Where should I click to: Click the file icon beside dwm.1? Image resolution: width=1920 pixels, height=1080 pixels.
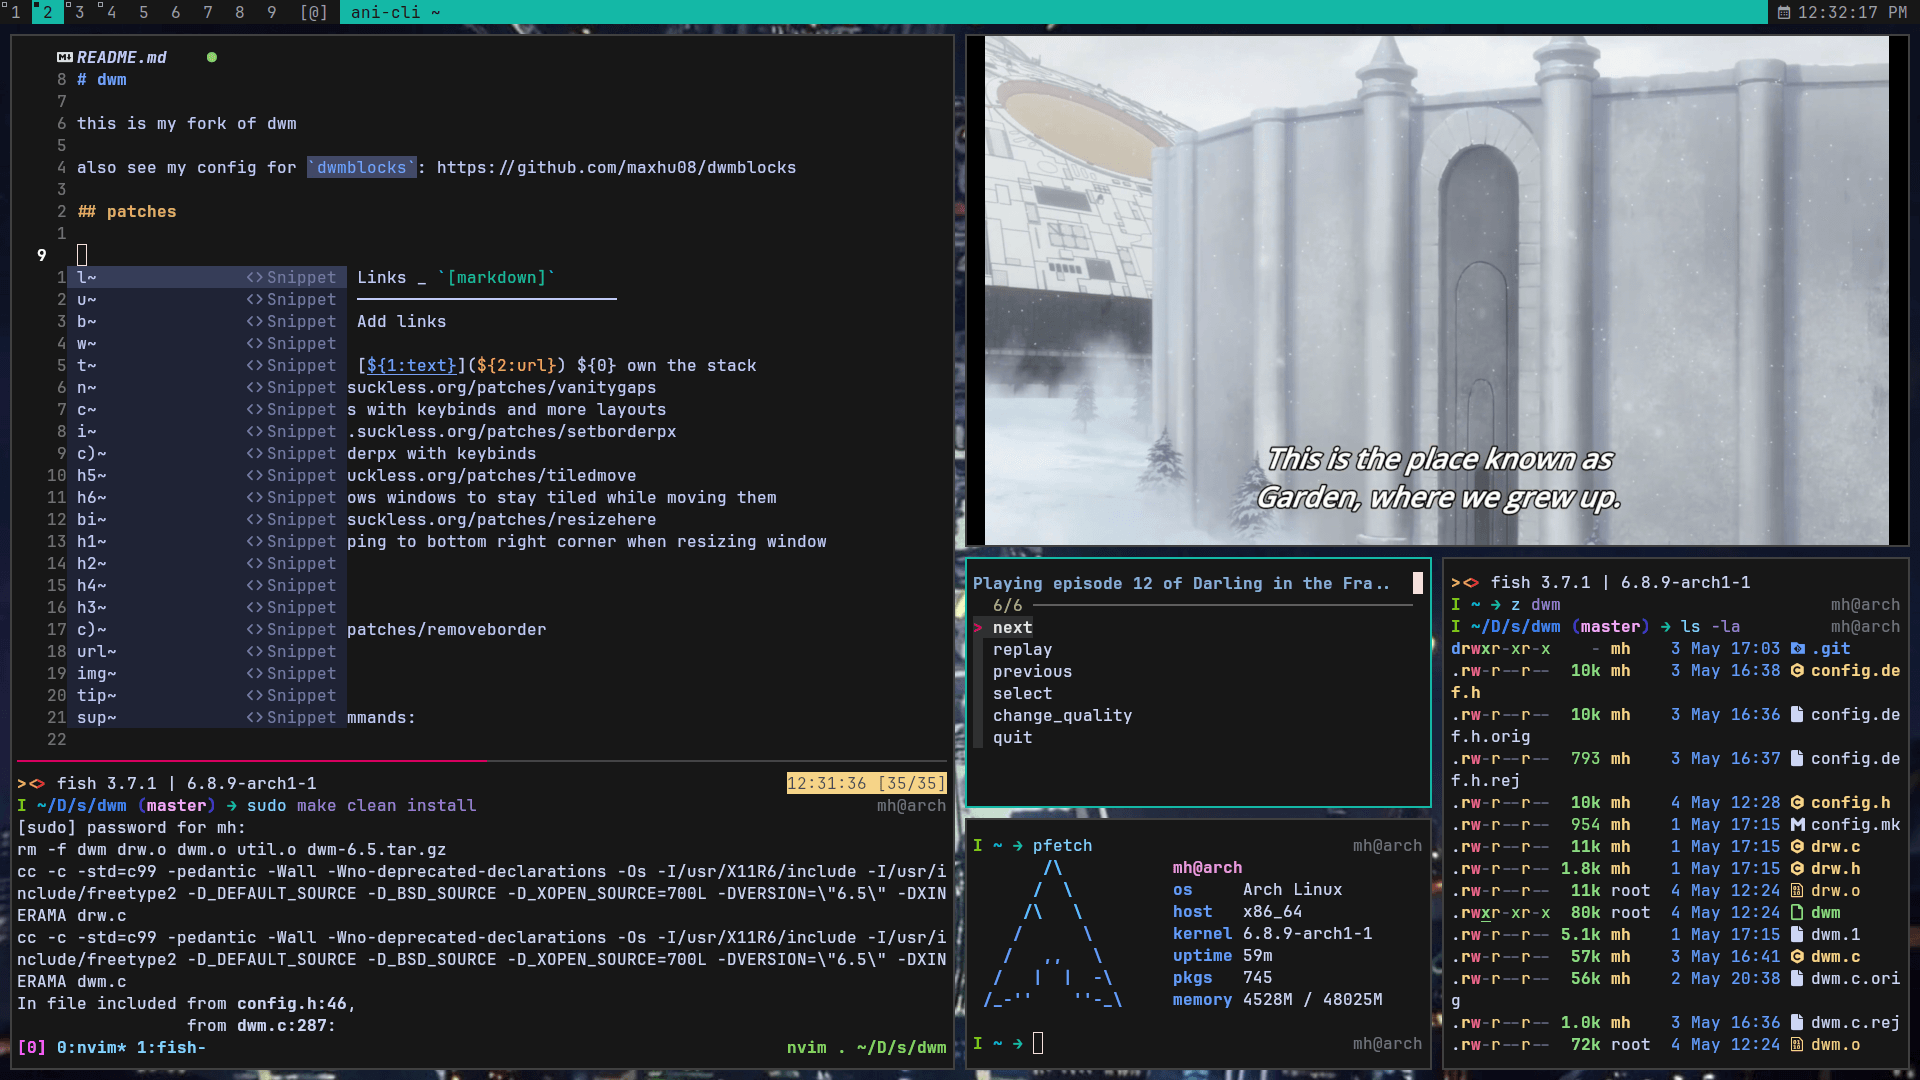point(1798,934)
